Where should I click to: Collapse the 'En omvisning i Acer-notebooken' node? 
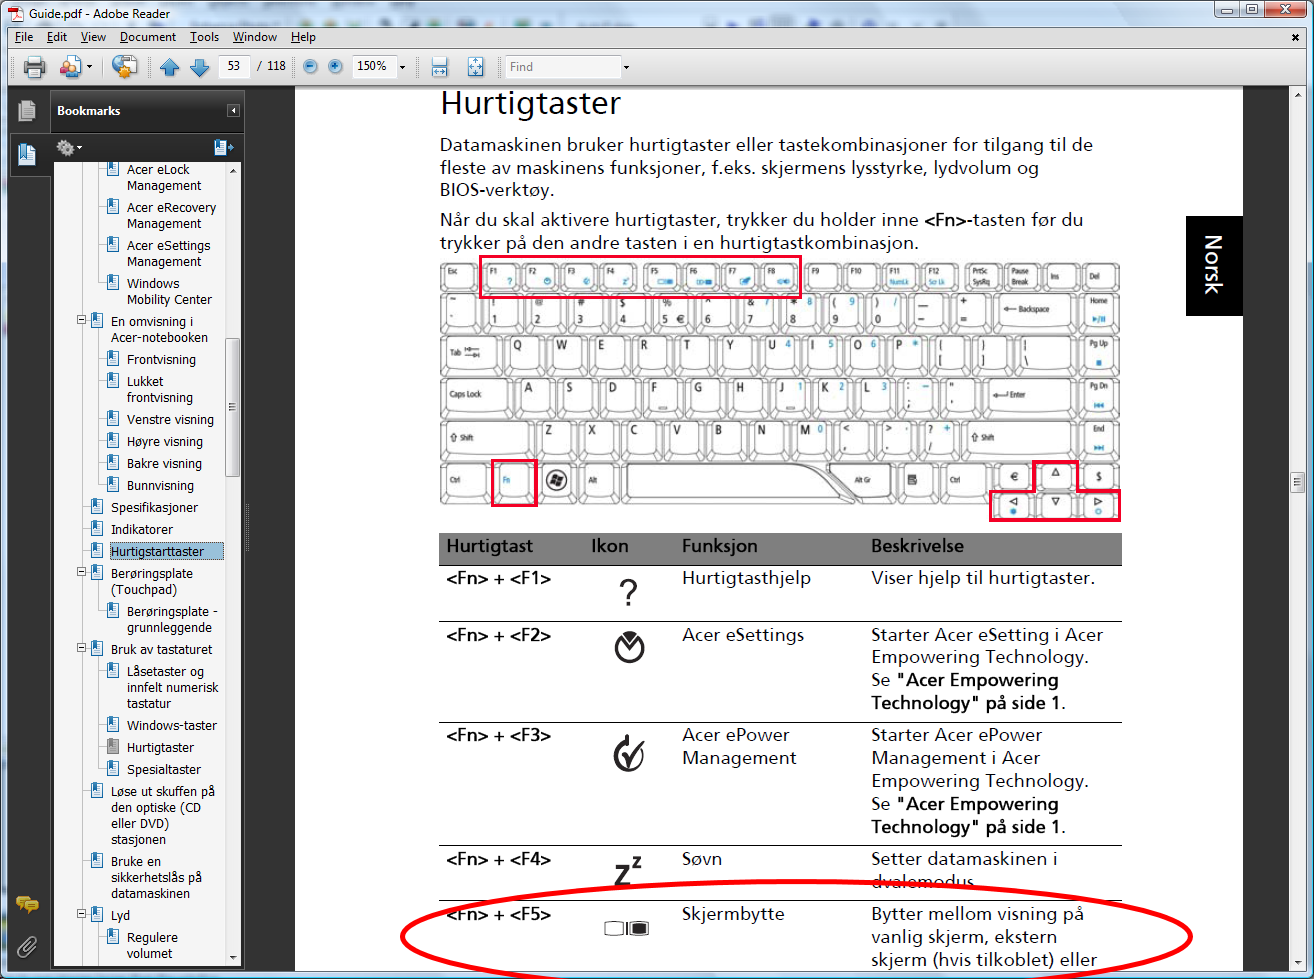click(82, 321)
